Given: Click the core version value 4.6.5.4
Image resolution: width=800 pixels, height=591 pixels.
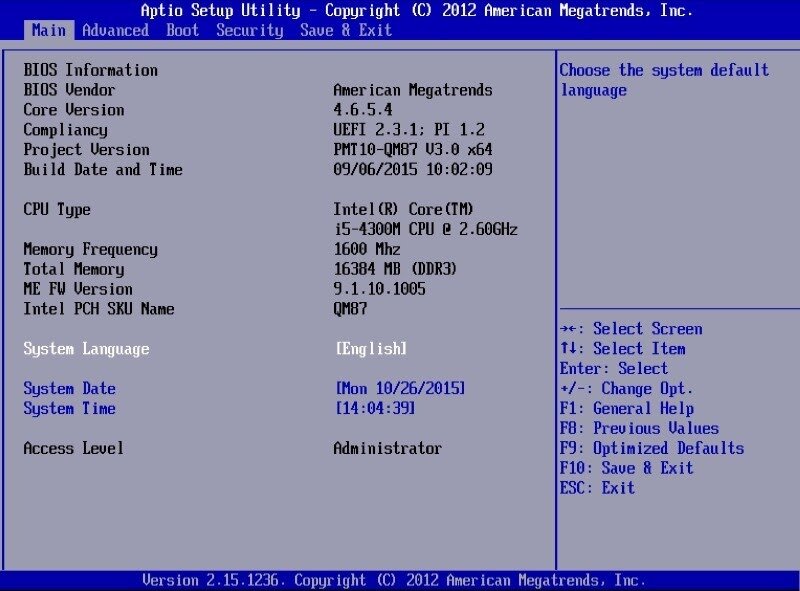Looking at the screenshot, I should click(x=363, y=110).
